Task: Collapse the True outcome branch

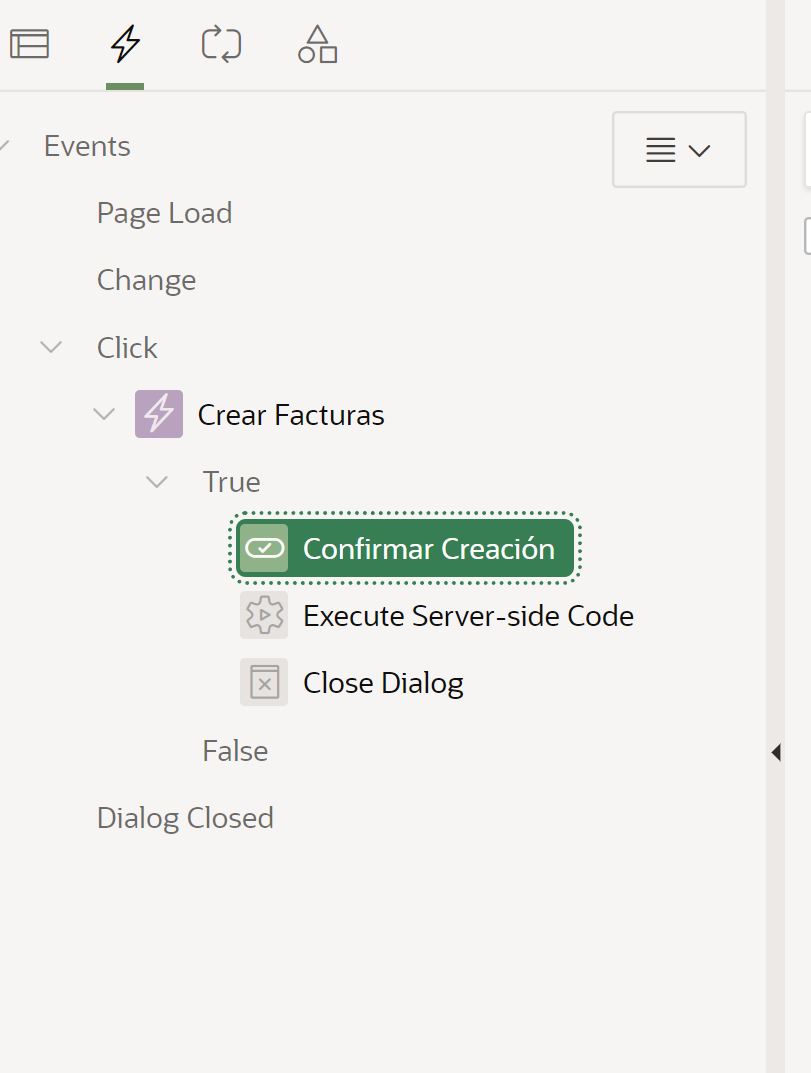Action: tap(157, 481)
